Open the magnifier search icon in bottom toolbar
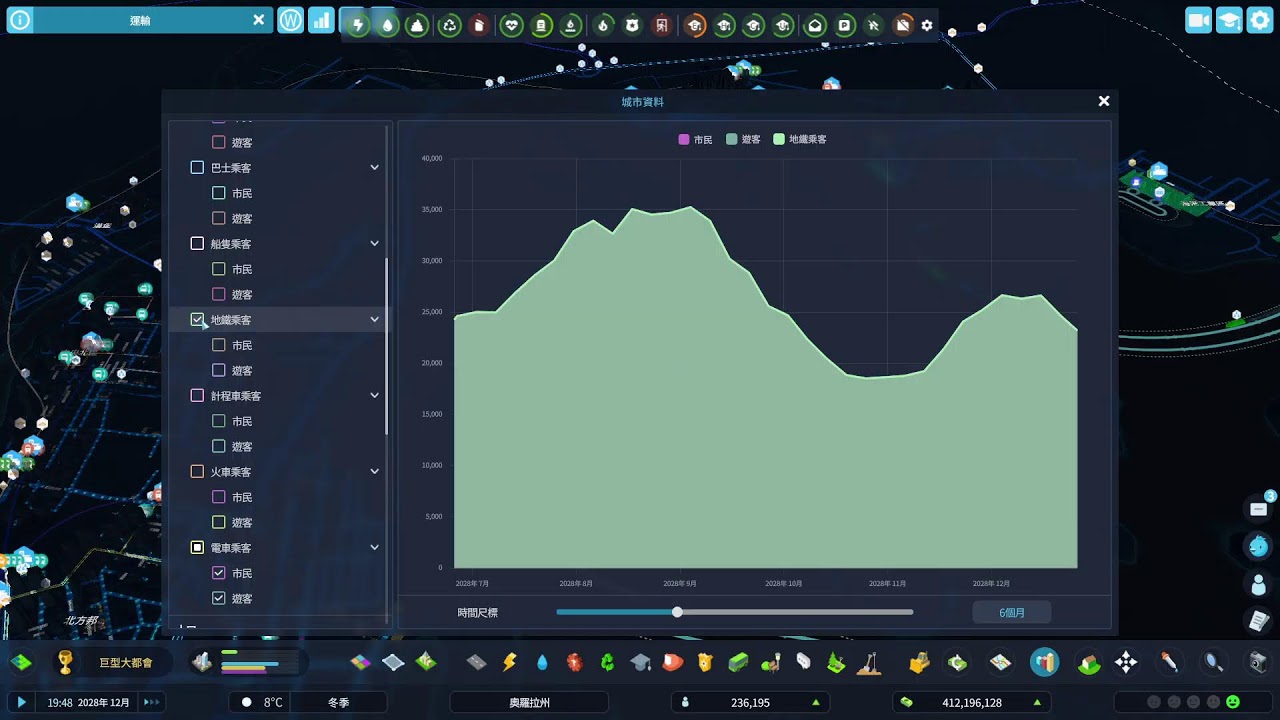 (1213, 662)
